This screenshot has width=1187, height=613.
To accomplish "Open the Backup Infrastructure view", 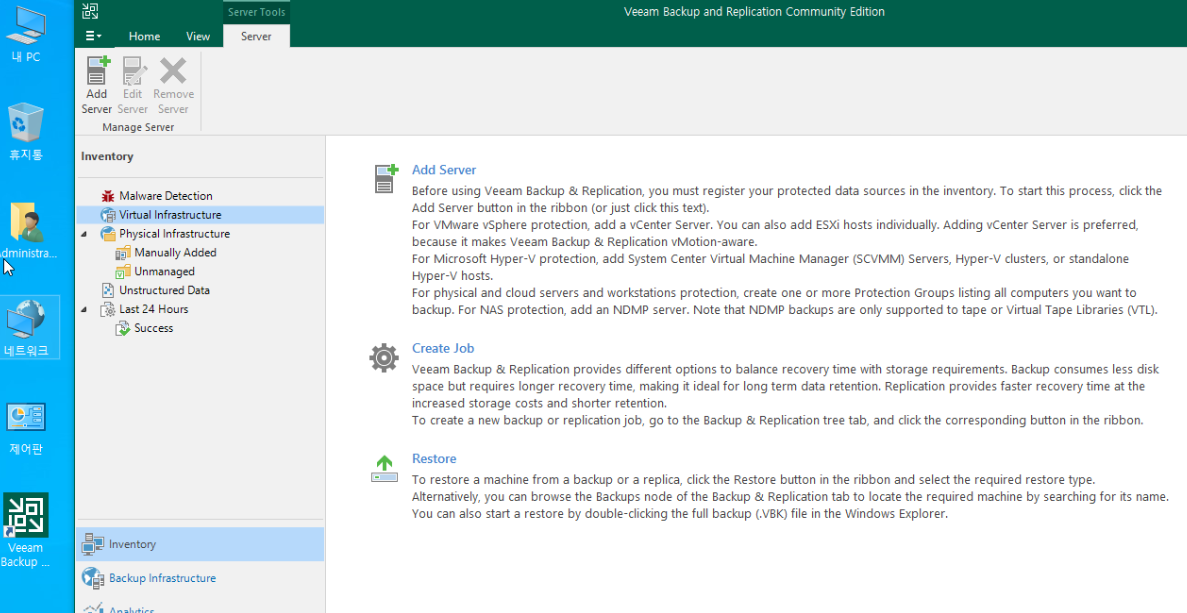I will [161, 578].
